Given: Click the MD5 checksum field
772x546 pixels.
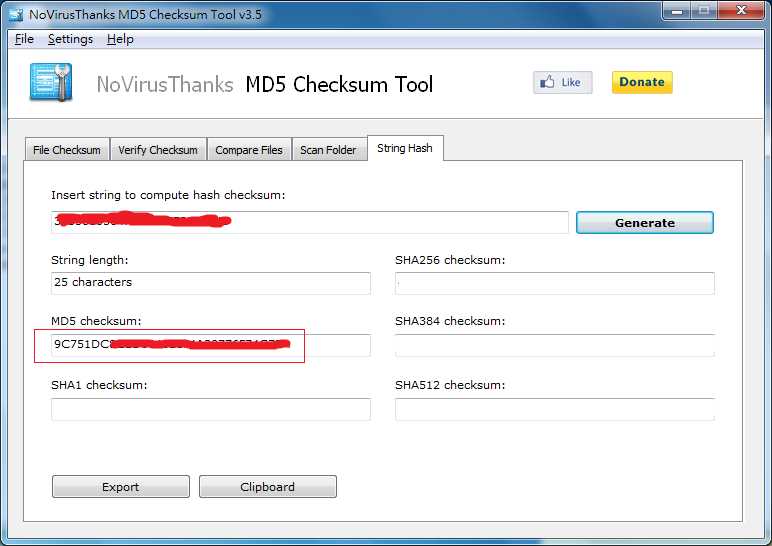Looking at the screenshot, I should point(211,345).
